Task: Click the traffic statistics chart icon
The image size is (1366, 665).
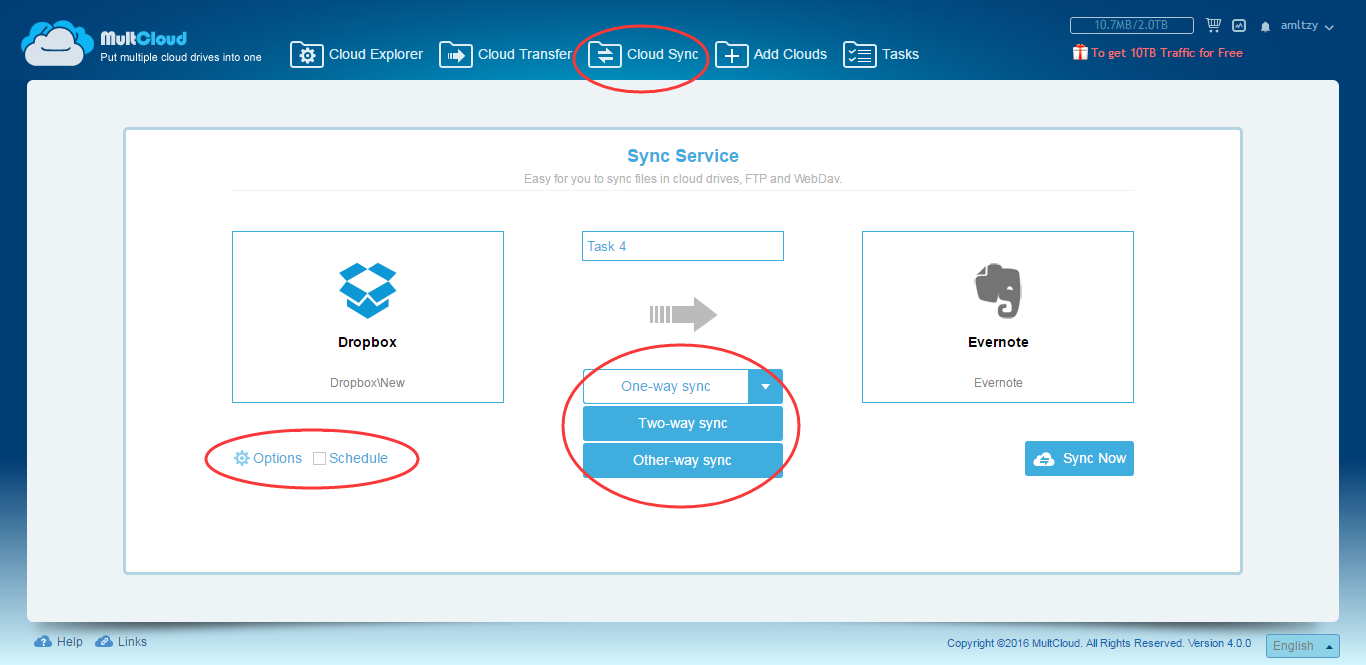Action: coord(1239,26)
